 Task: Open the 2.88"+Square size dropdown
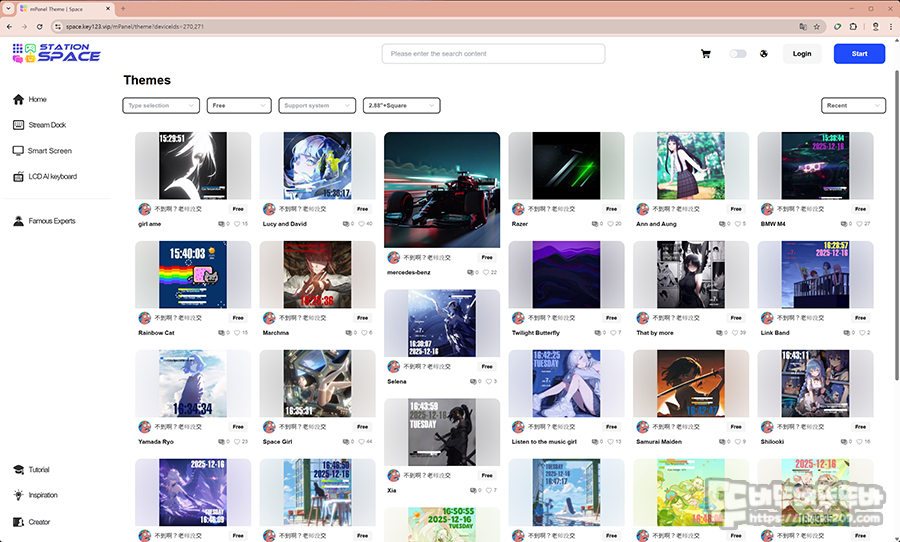pyautogui.click(x=401, y=106)
